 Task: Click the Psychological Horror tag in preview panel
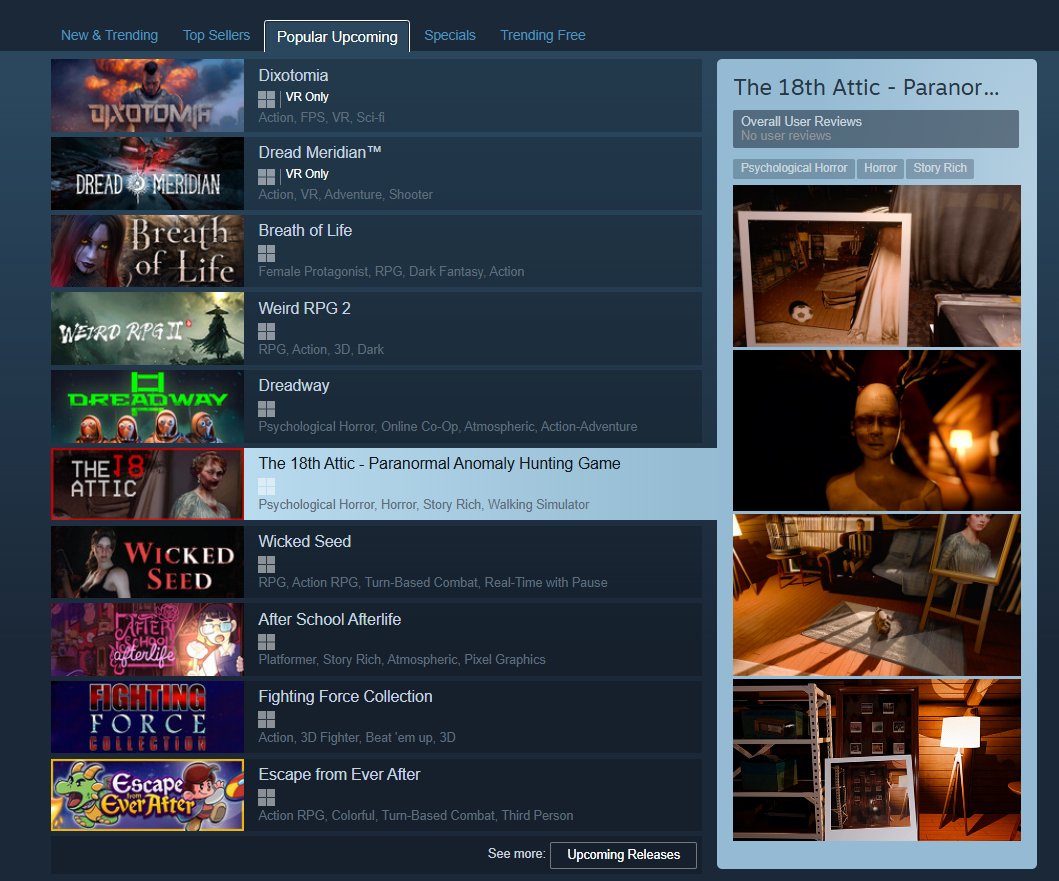click(794, 168)
